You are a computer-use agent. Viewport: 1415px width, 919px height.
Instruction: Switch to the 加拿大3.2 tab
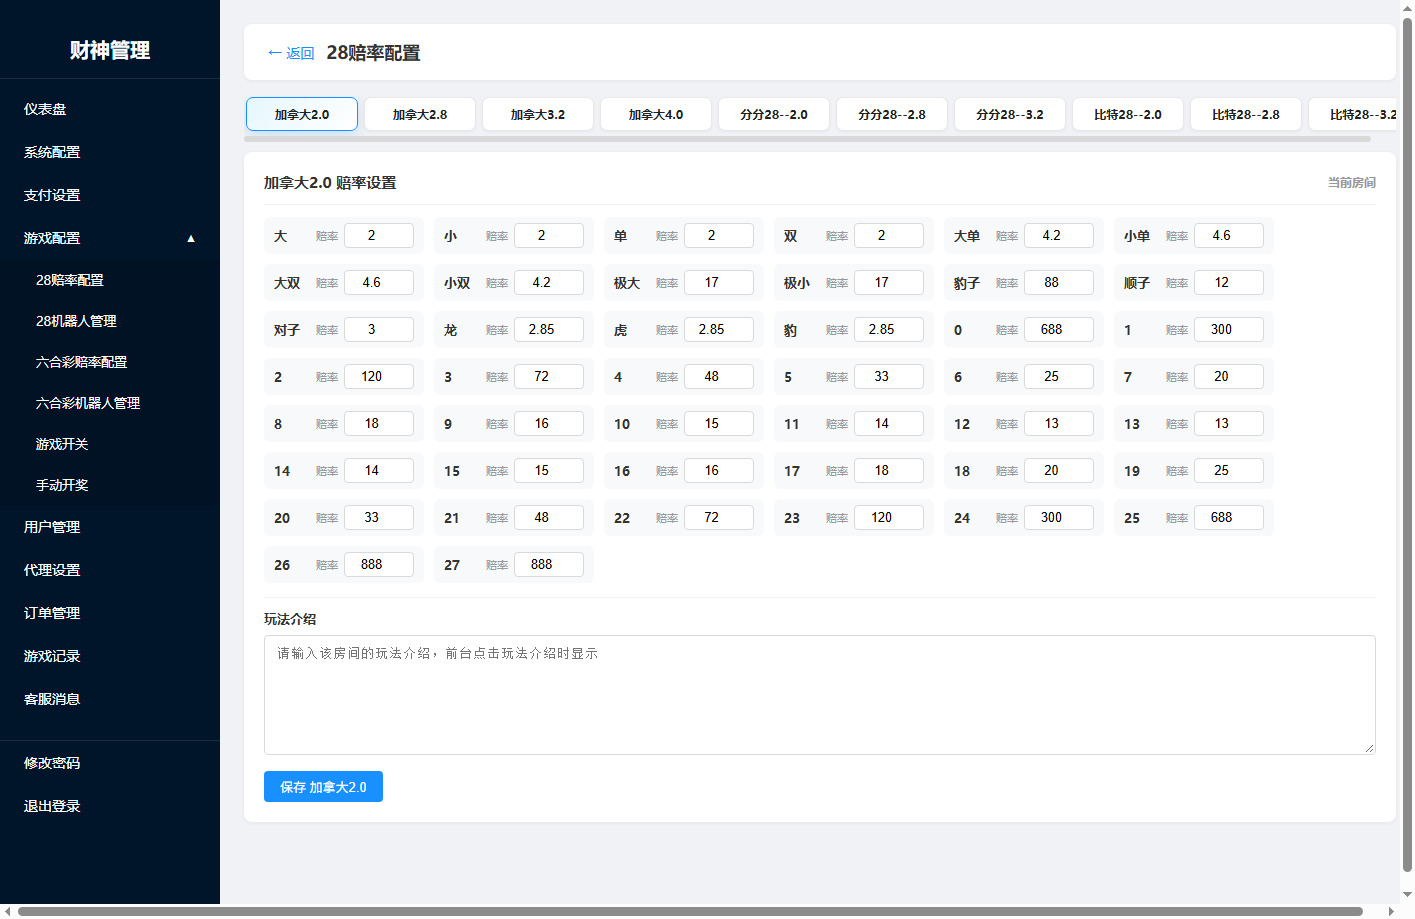538,114
